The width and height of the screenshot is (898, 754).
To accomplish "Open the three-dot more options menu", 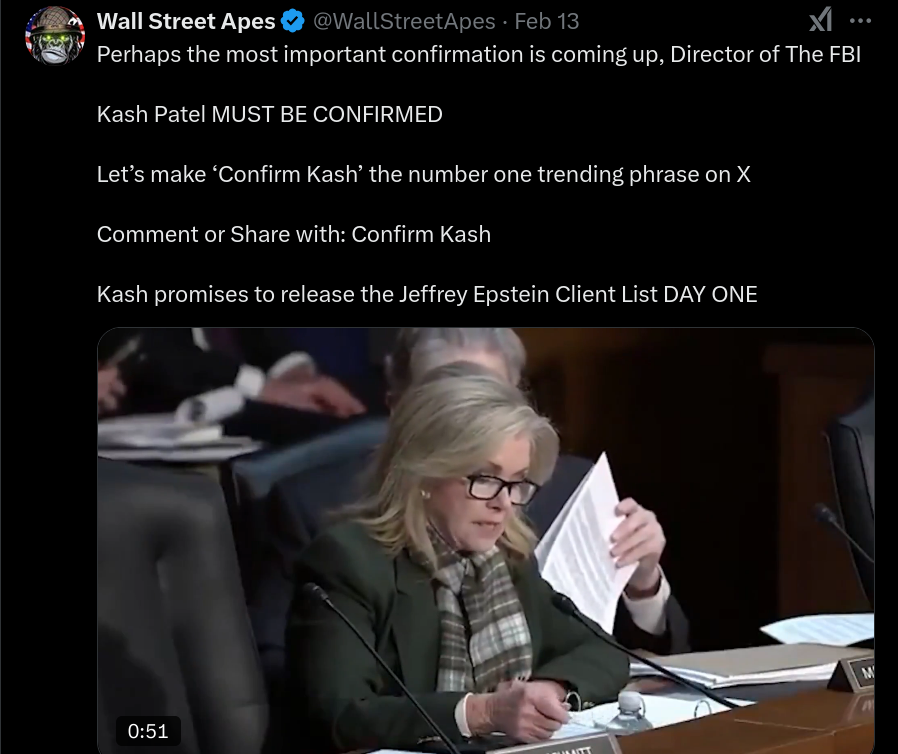I will (860, 21).
